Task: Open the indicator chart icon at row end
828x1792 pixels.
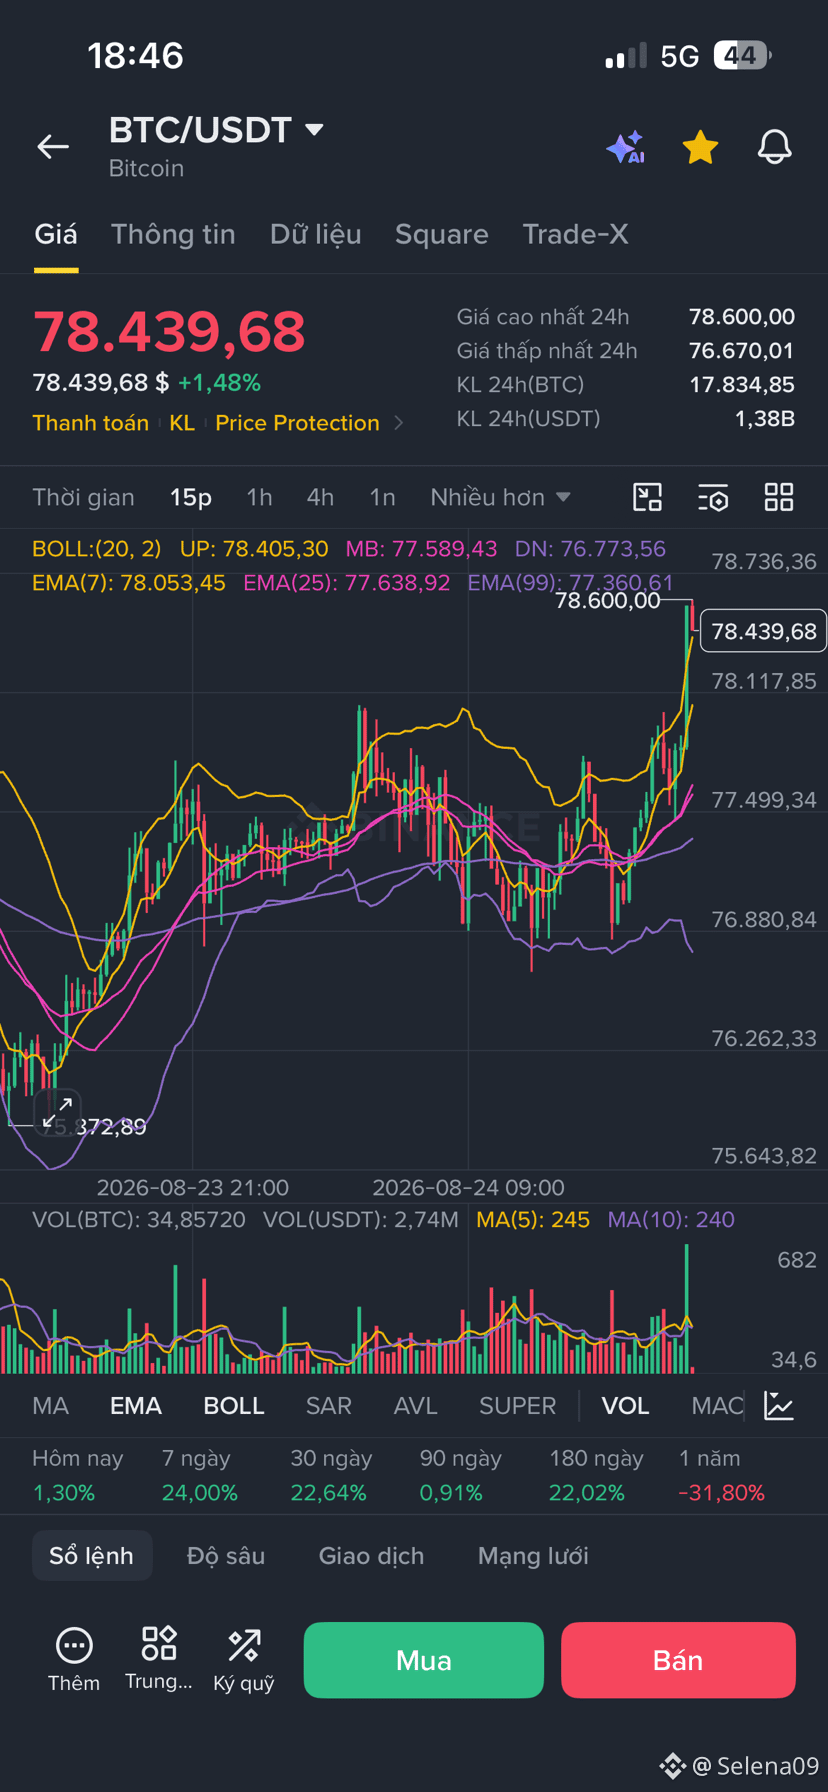Action: pyautogui.click(x=779, y=1405)
